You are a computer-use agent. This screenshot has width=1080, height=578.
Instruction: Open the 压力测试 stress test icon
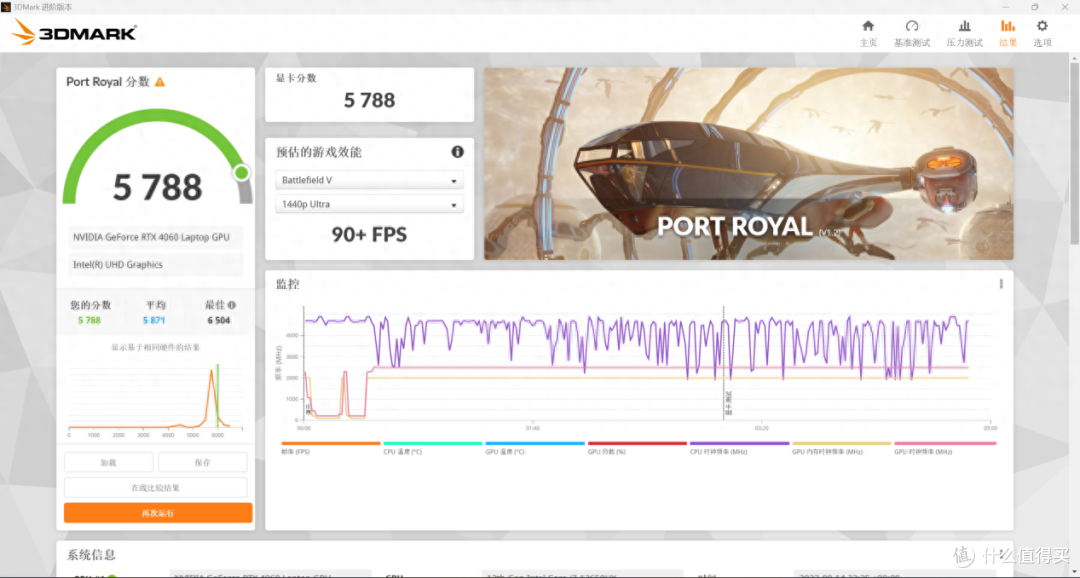point(964,26)
